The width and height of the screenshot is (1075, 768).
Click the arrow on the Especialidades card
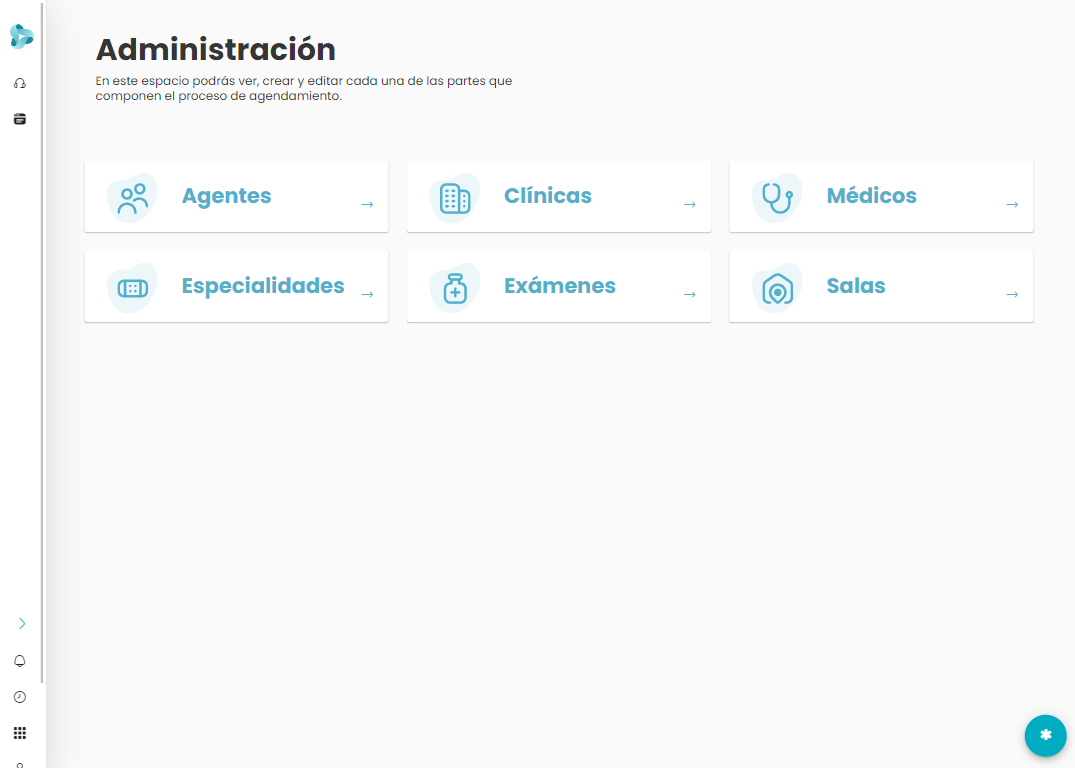[367, 294]
